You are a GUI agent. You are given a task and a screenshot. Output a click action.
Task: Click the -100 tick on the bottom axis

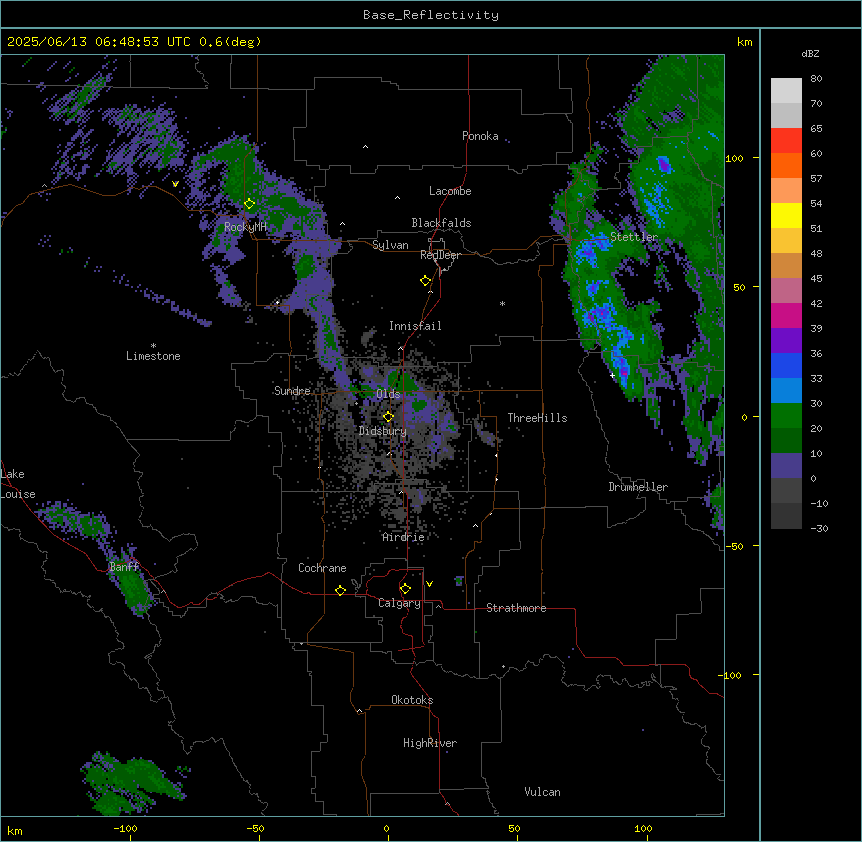tap(126, 828)
